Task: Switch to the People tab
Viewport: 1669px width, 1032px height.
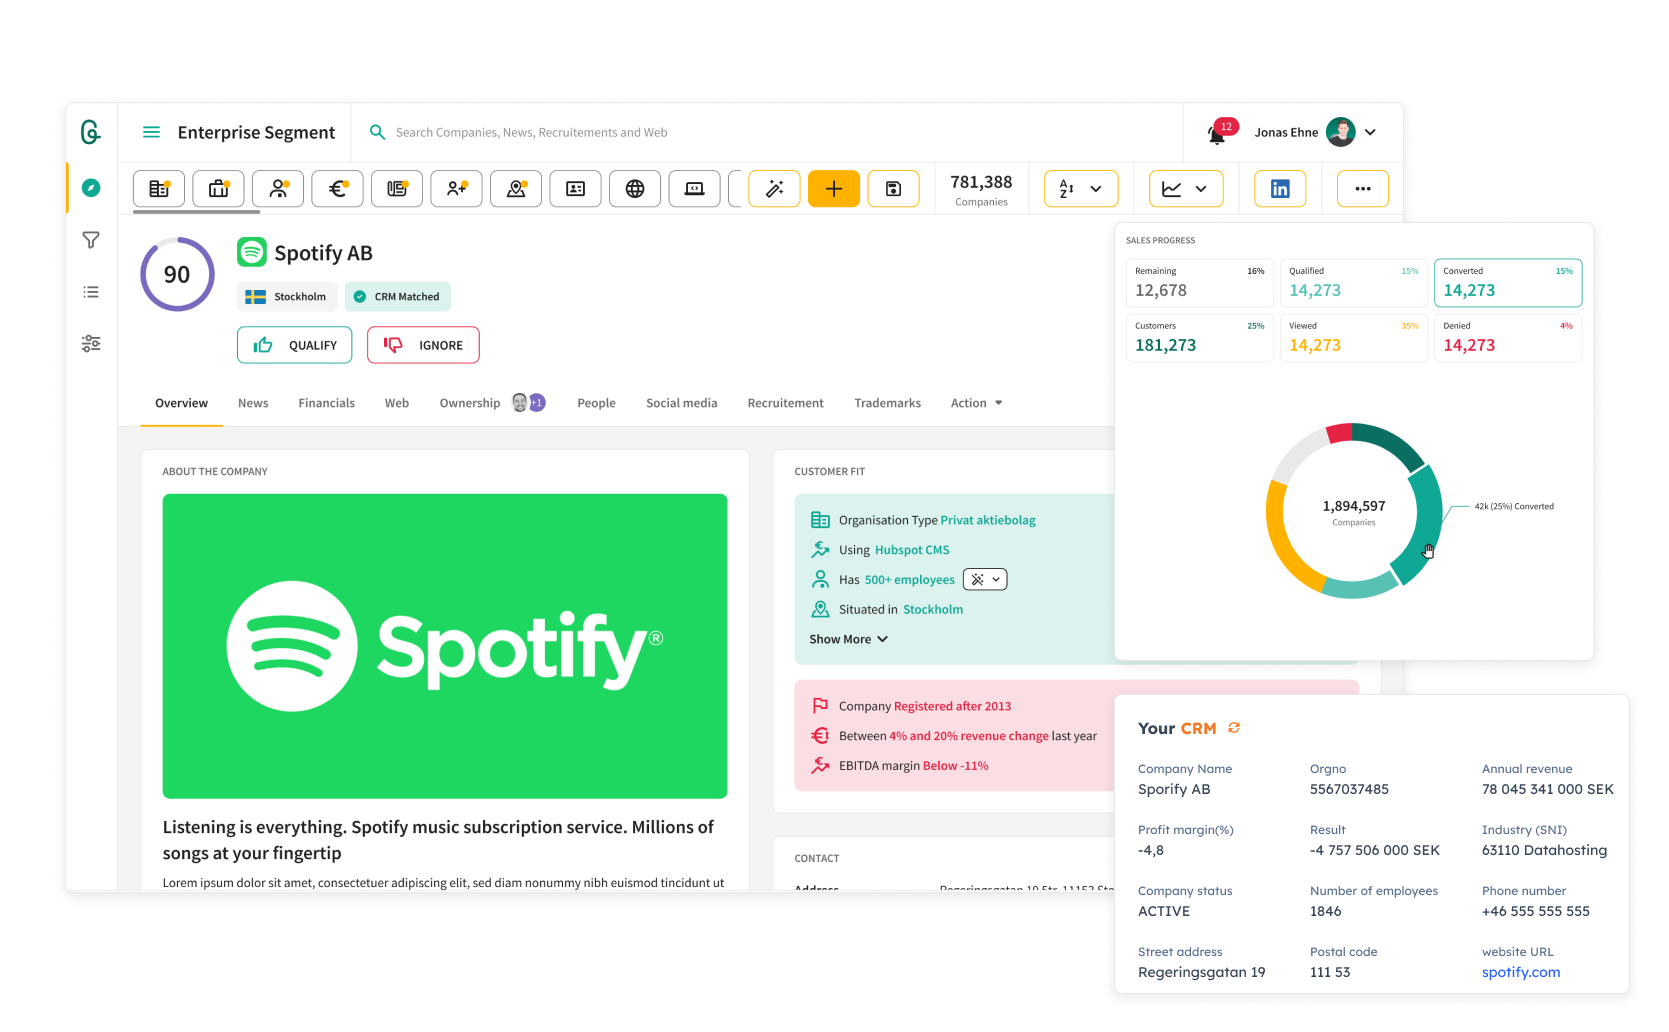Action: (596, 403)
